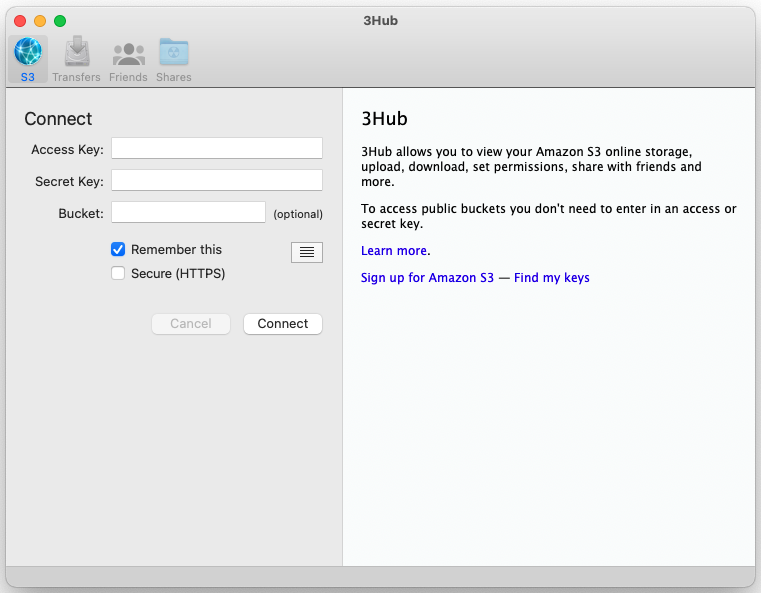Minimize the window using yellow button
The height and width of the screenshot is (593, 761).
click(40, 20)
